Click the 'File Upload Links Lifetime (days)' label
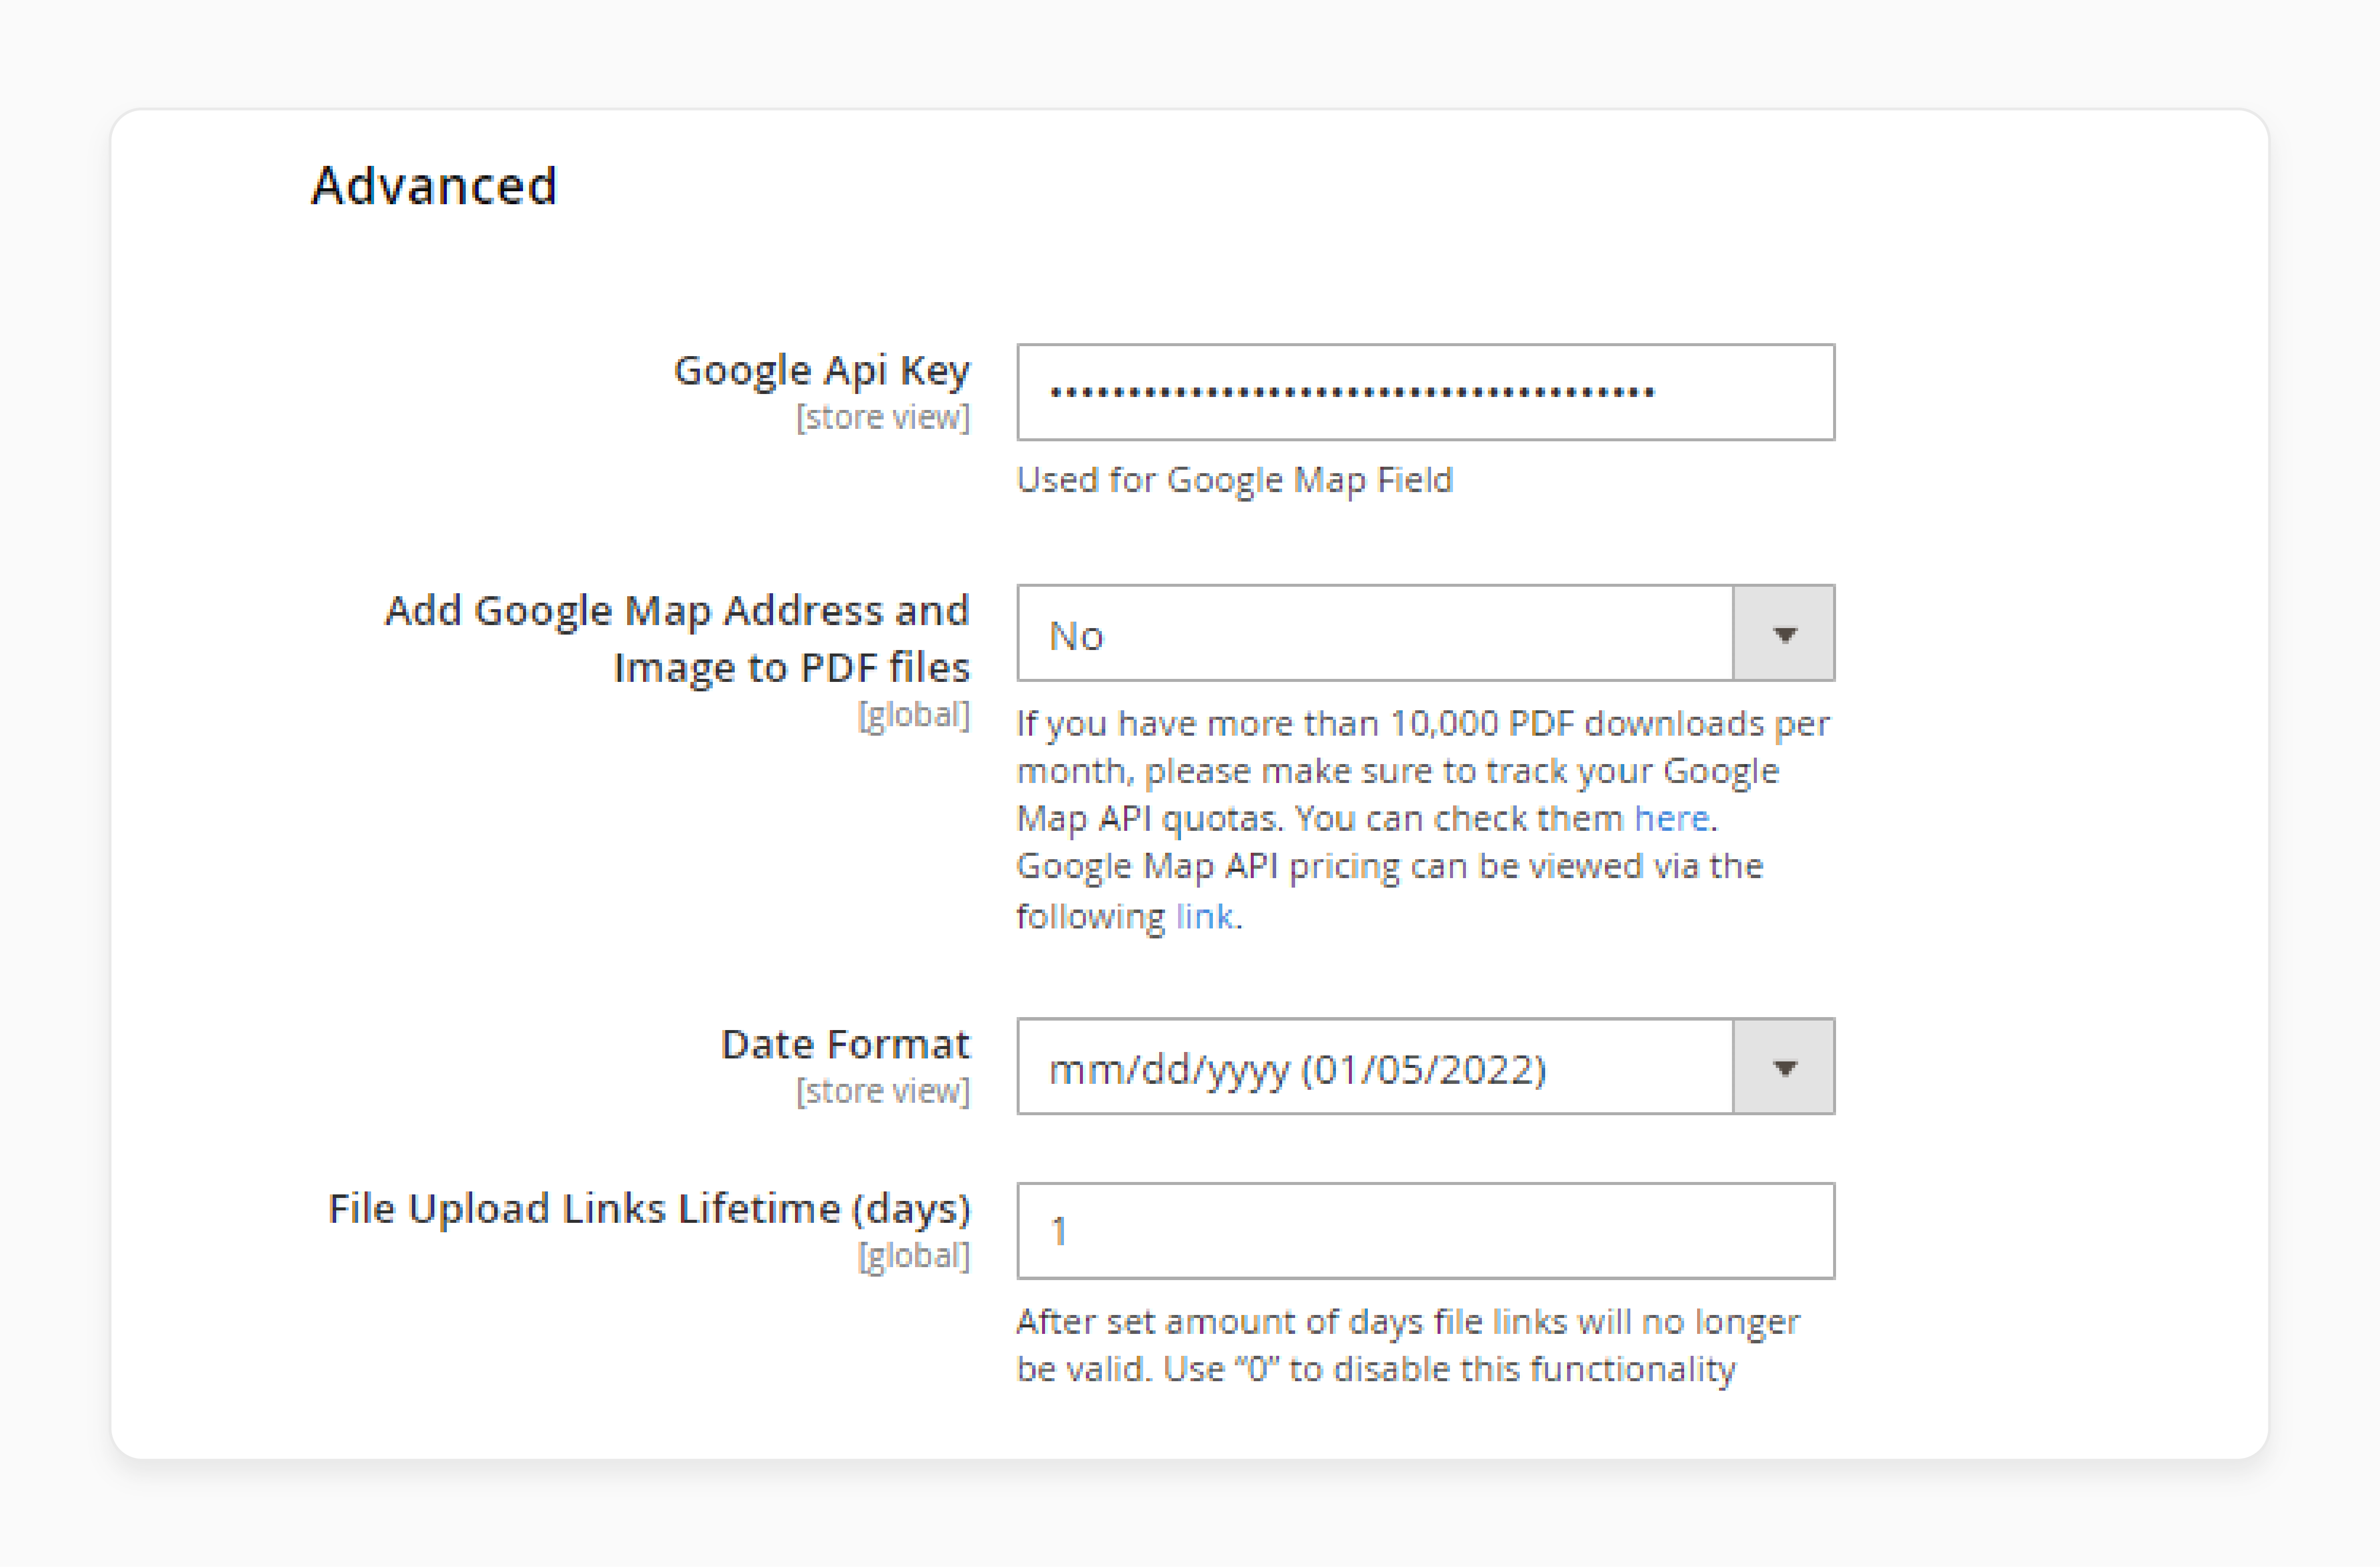Viewport: 2380px width, 1567px height. click(650, 1209)
